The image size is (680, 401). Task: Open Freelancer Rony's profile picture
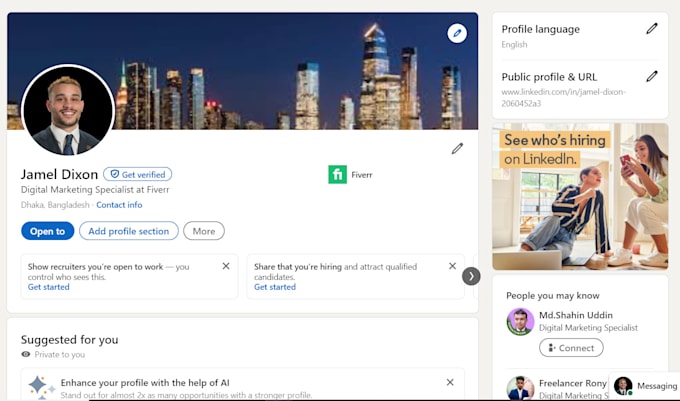tap(520, 388)
